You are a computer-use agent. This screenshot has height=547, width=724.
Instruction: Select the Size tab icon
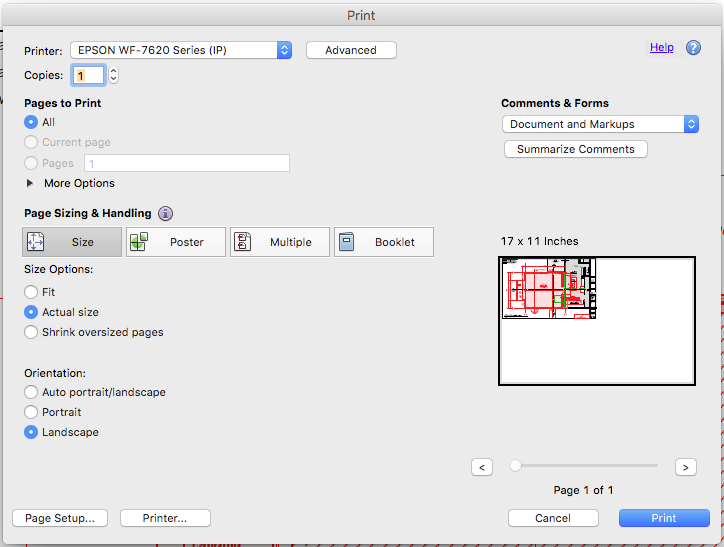36,242
